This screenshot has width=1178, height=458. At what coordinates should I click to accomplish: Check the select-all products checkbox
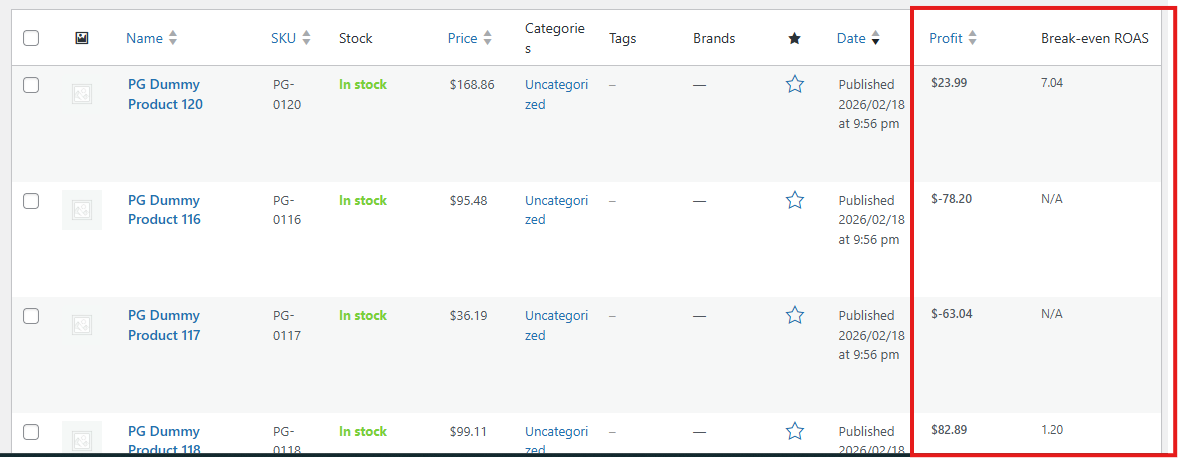[31, 38]
